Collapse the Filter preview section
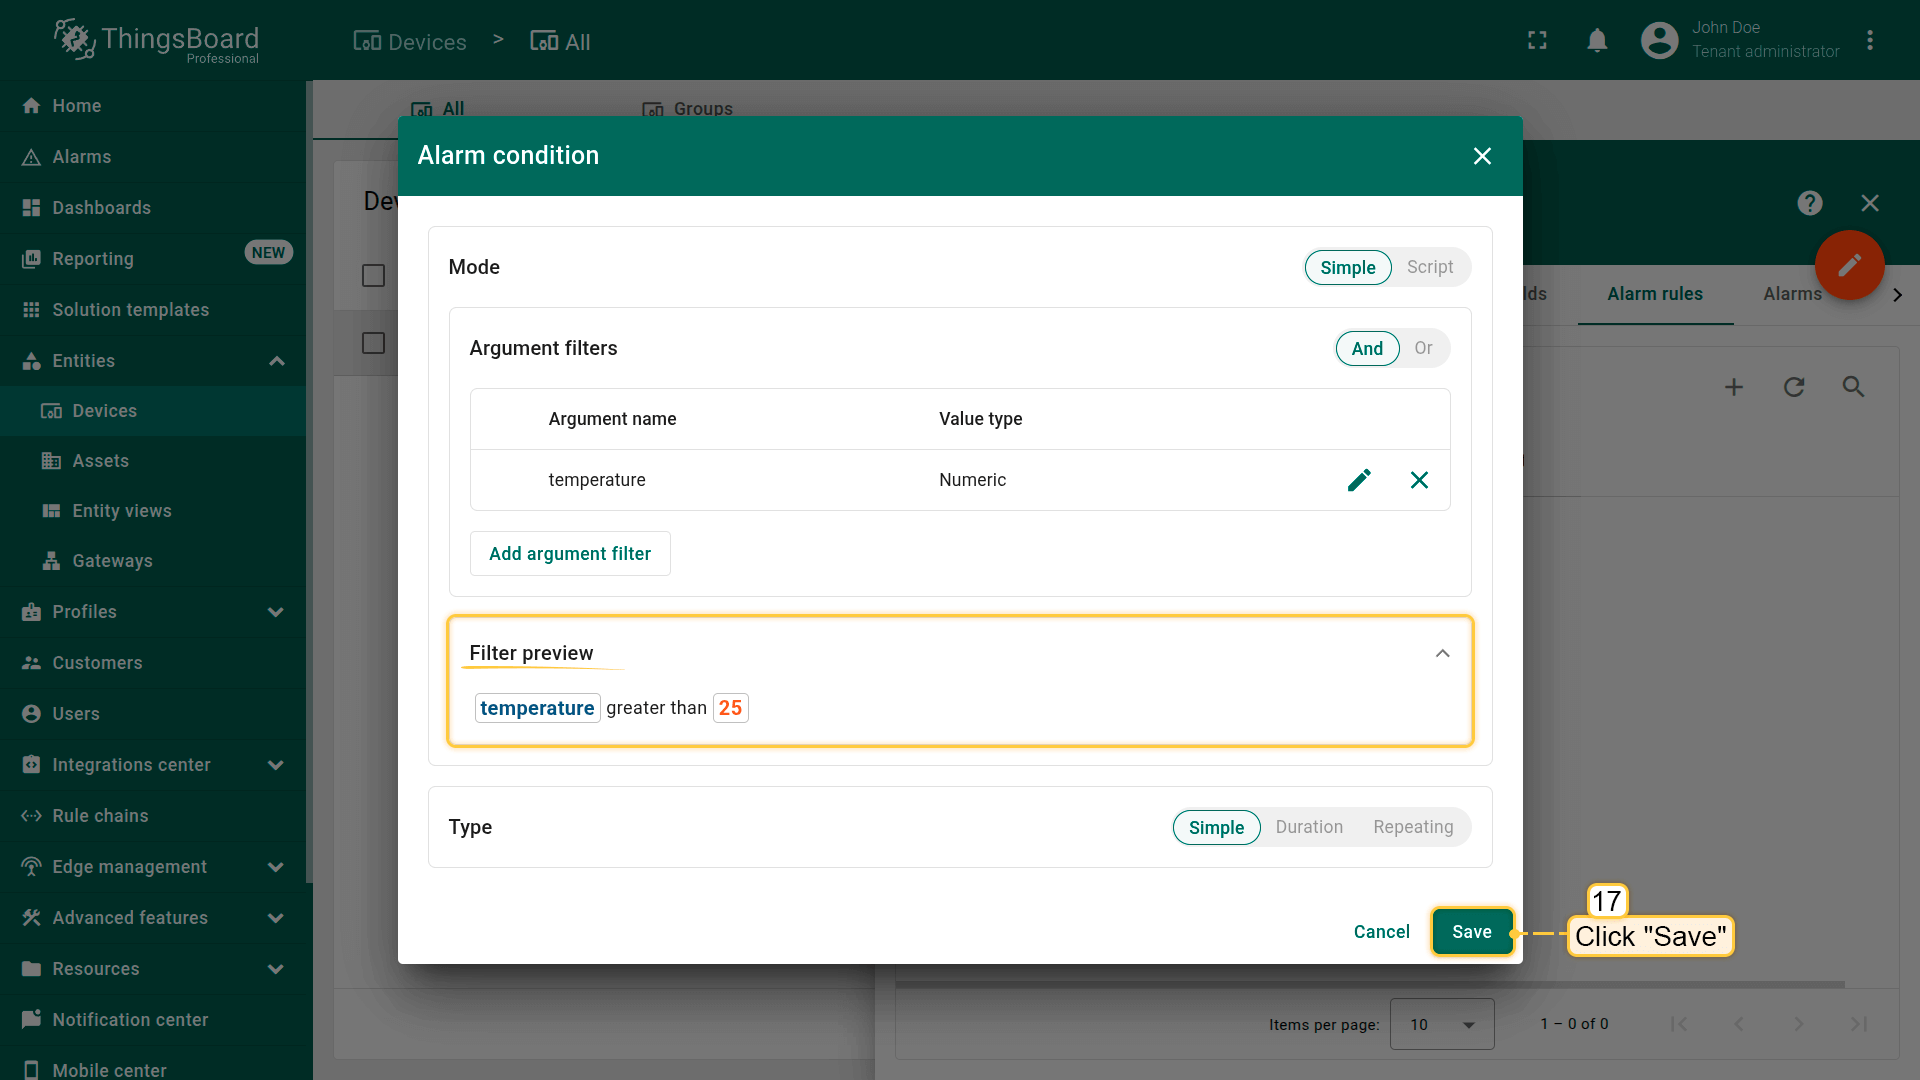This screenshot has height=1080, width=1920. click(1441, 653)
